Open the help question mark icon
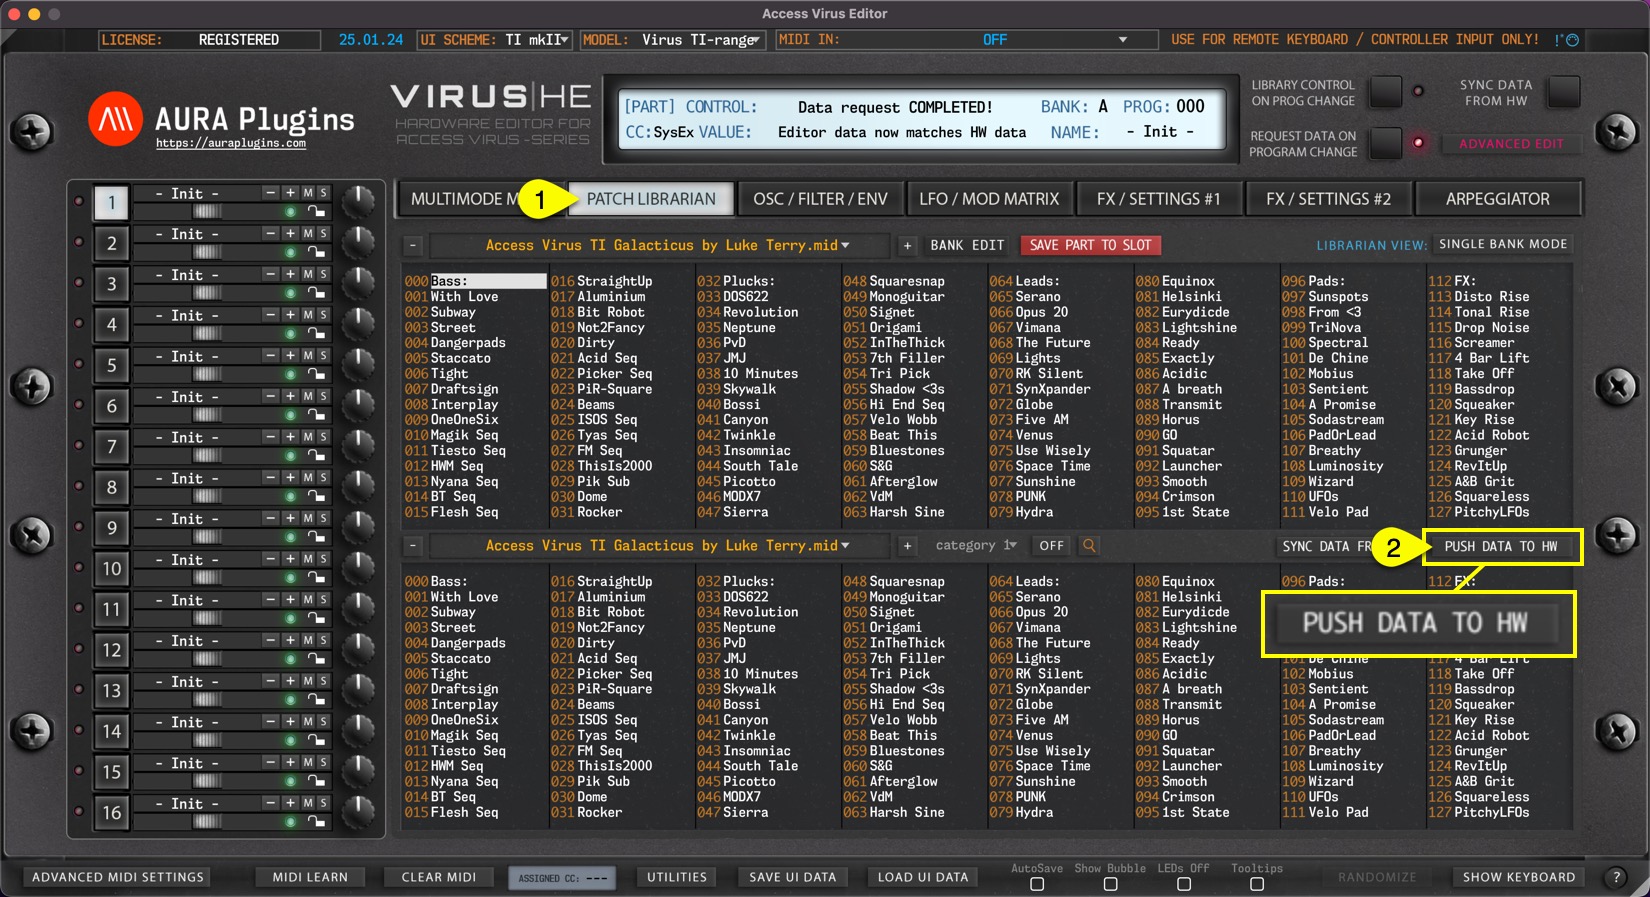 [1616, 877]
